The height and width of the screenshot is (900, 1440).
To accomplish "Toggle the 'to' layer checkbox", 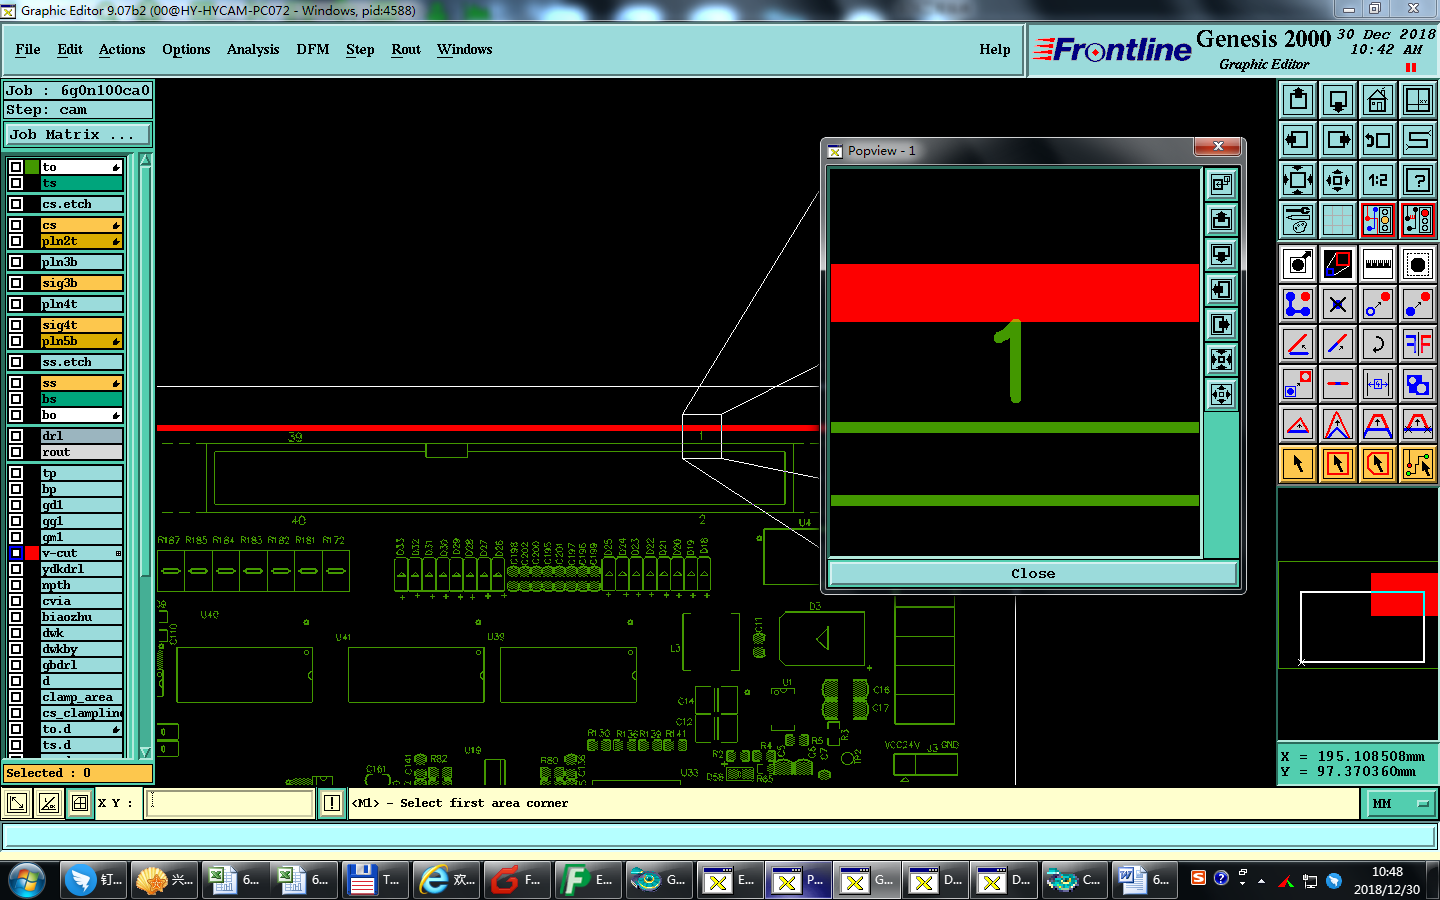I will (x=16, y=167).
